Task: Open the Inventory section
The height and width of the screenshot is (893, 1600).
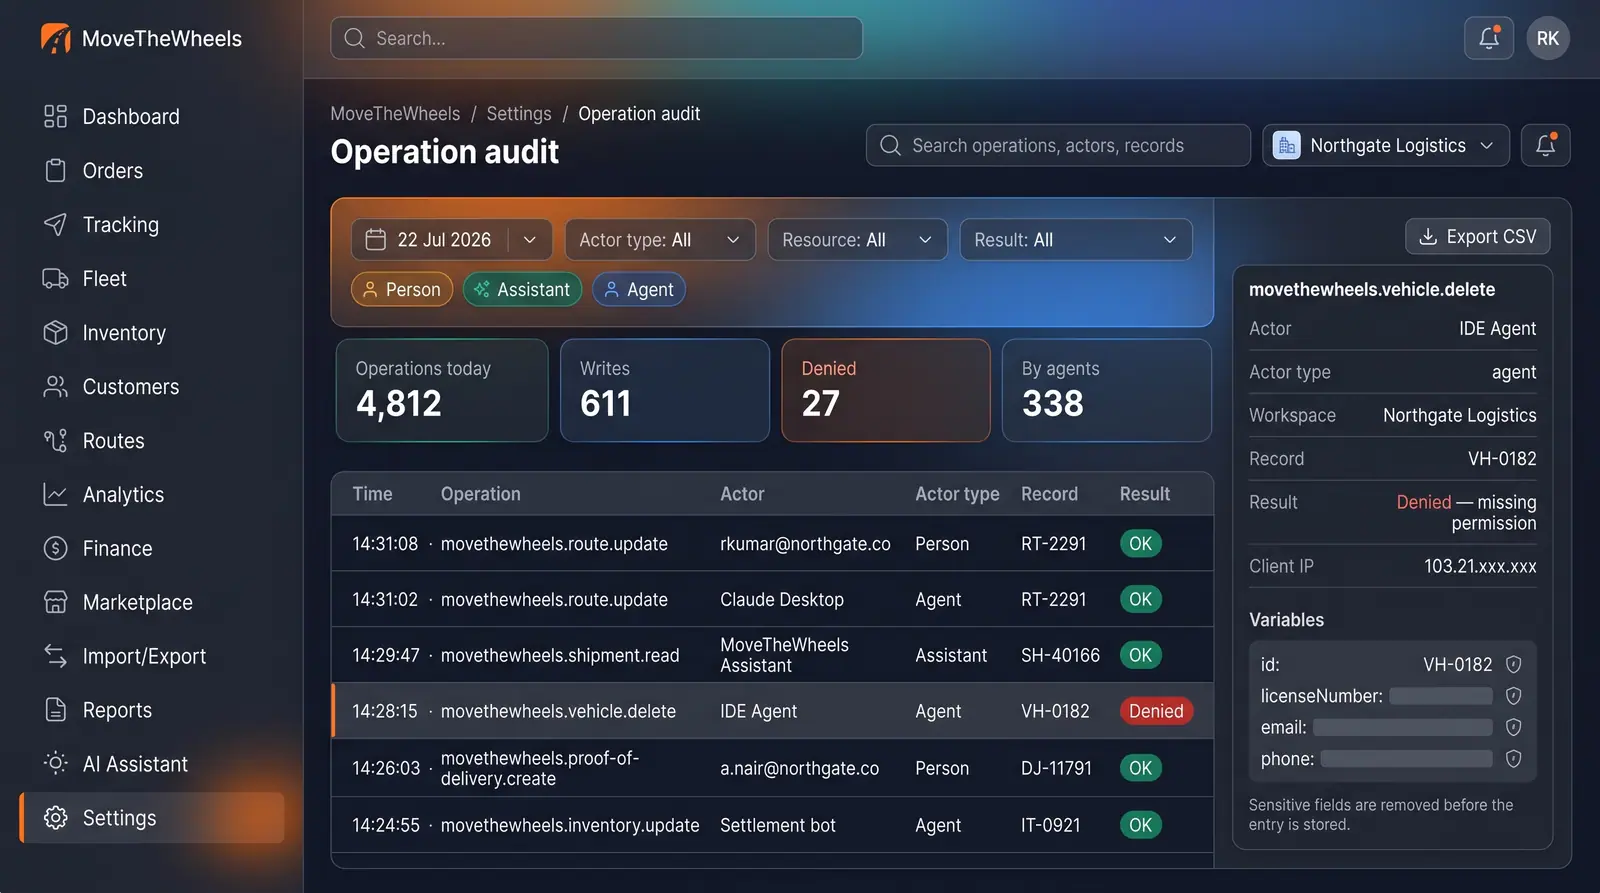Action: 152,332
